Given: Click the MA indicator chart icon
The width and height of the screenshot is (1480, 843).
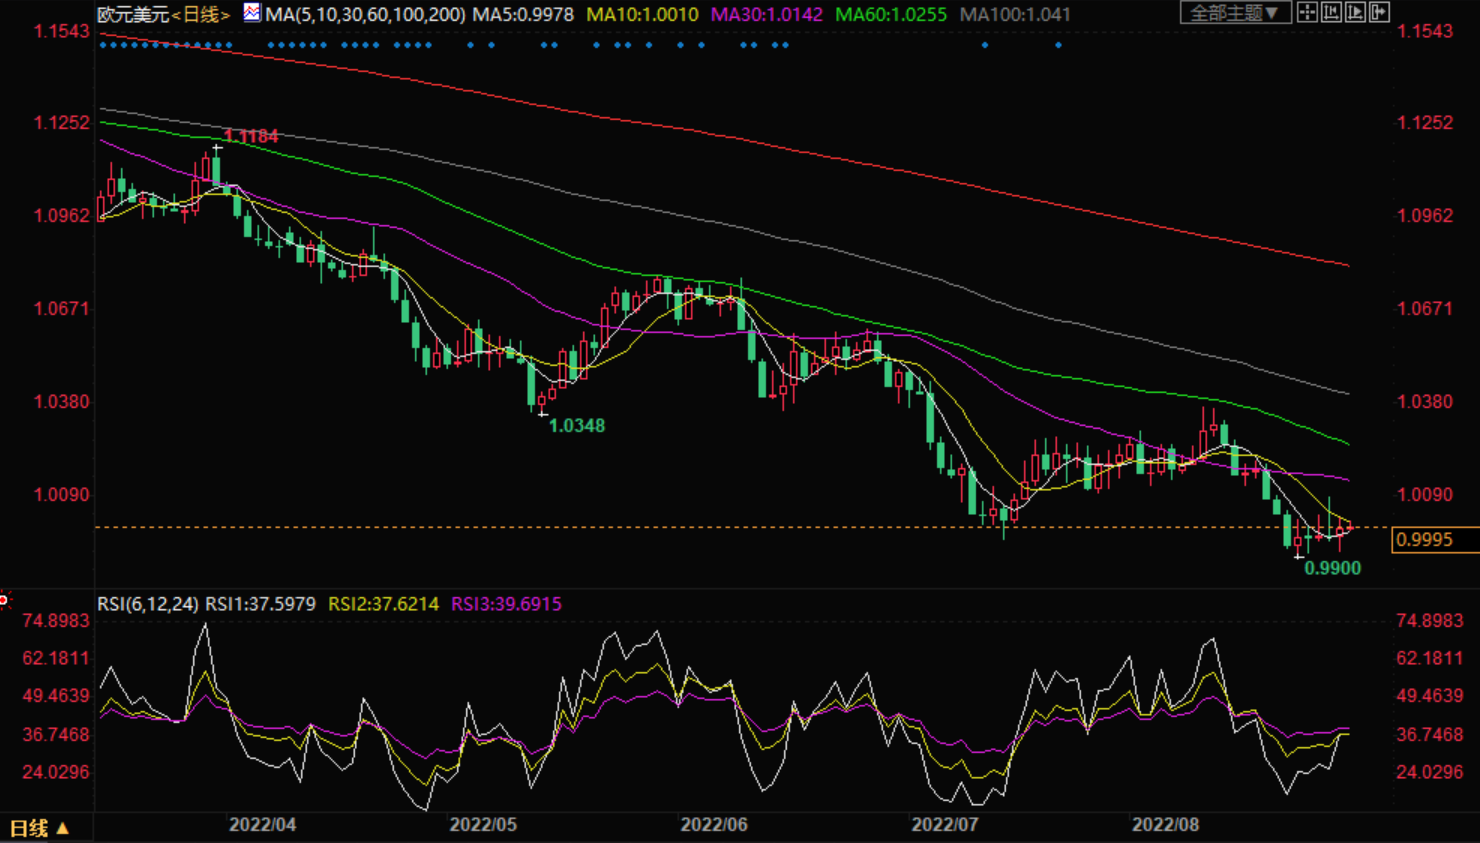Looking at the screenshot, I should [x=252, y=13].
